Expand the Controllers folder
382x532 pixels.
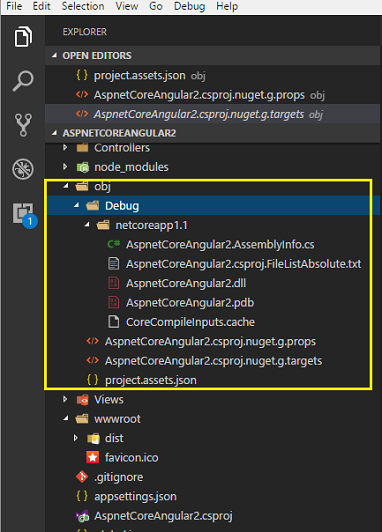coord(65,147)
